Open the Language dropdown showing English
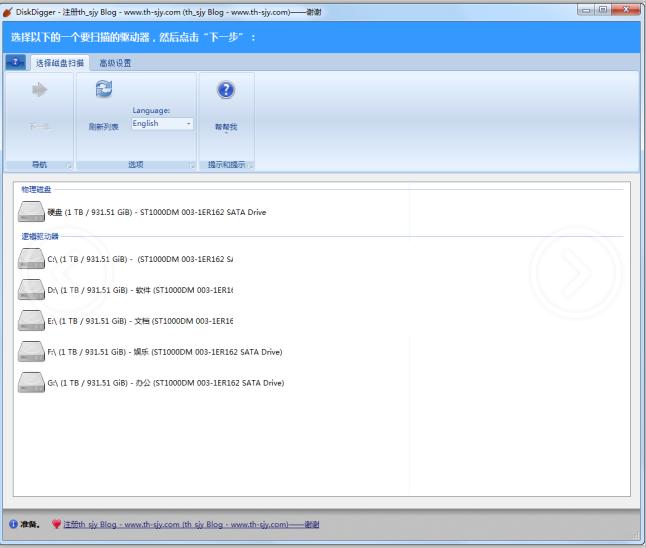This screenshot has height=548, width=646. (x=162, y=124)
